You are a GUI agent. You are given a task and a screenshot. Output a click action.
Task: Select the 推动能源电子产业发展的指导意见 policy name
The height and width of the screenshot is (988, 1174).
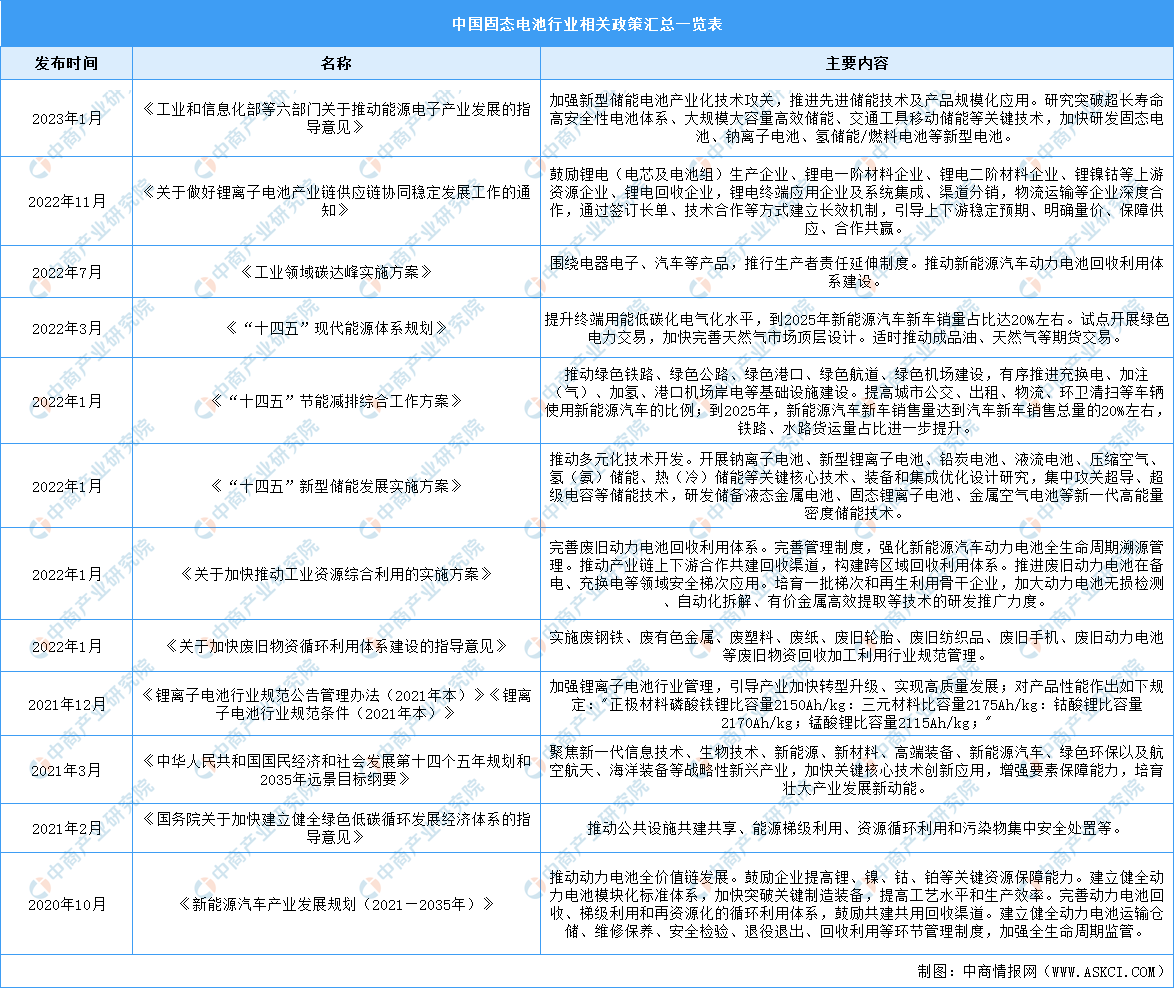coord(336,118)
